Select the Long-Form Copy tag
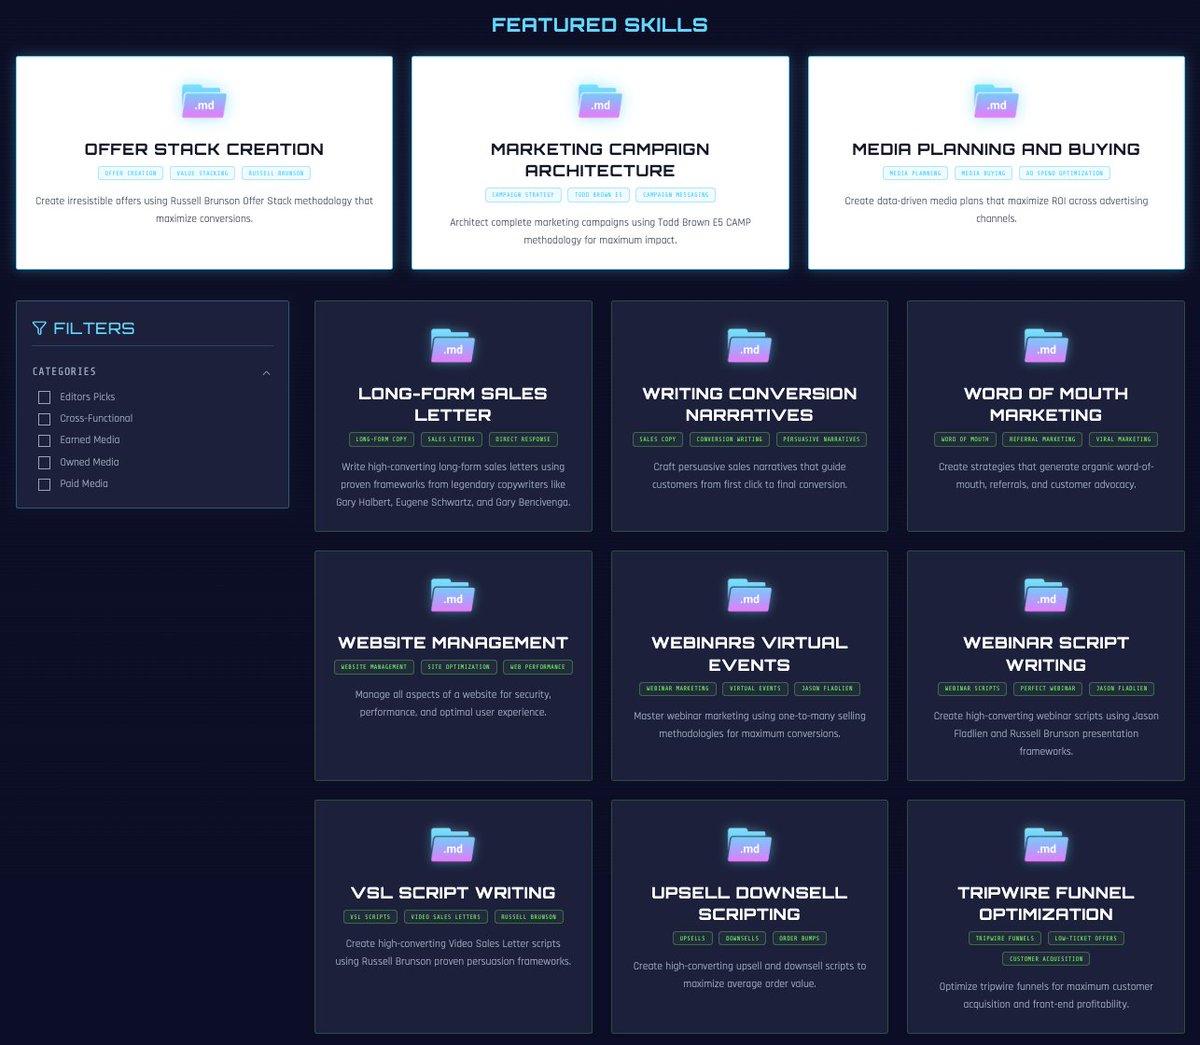This screenshot has width=1200, height=1045. tap(382, 439)
